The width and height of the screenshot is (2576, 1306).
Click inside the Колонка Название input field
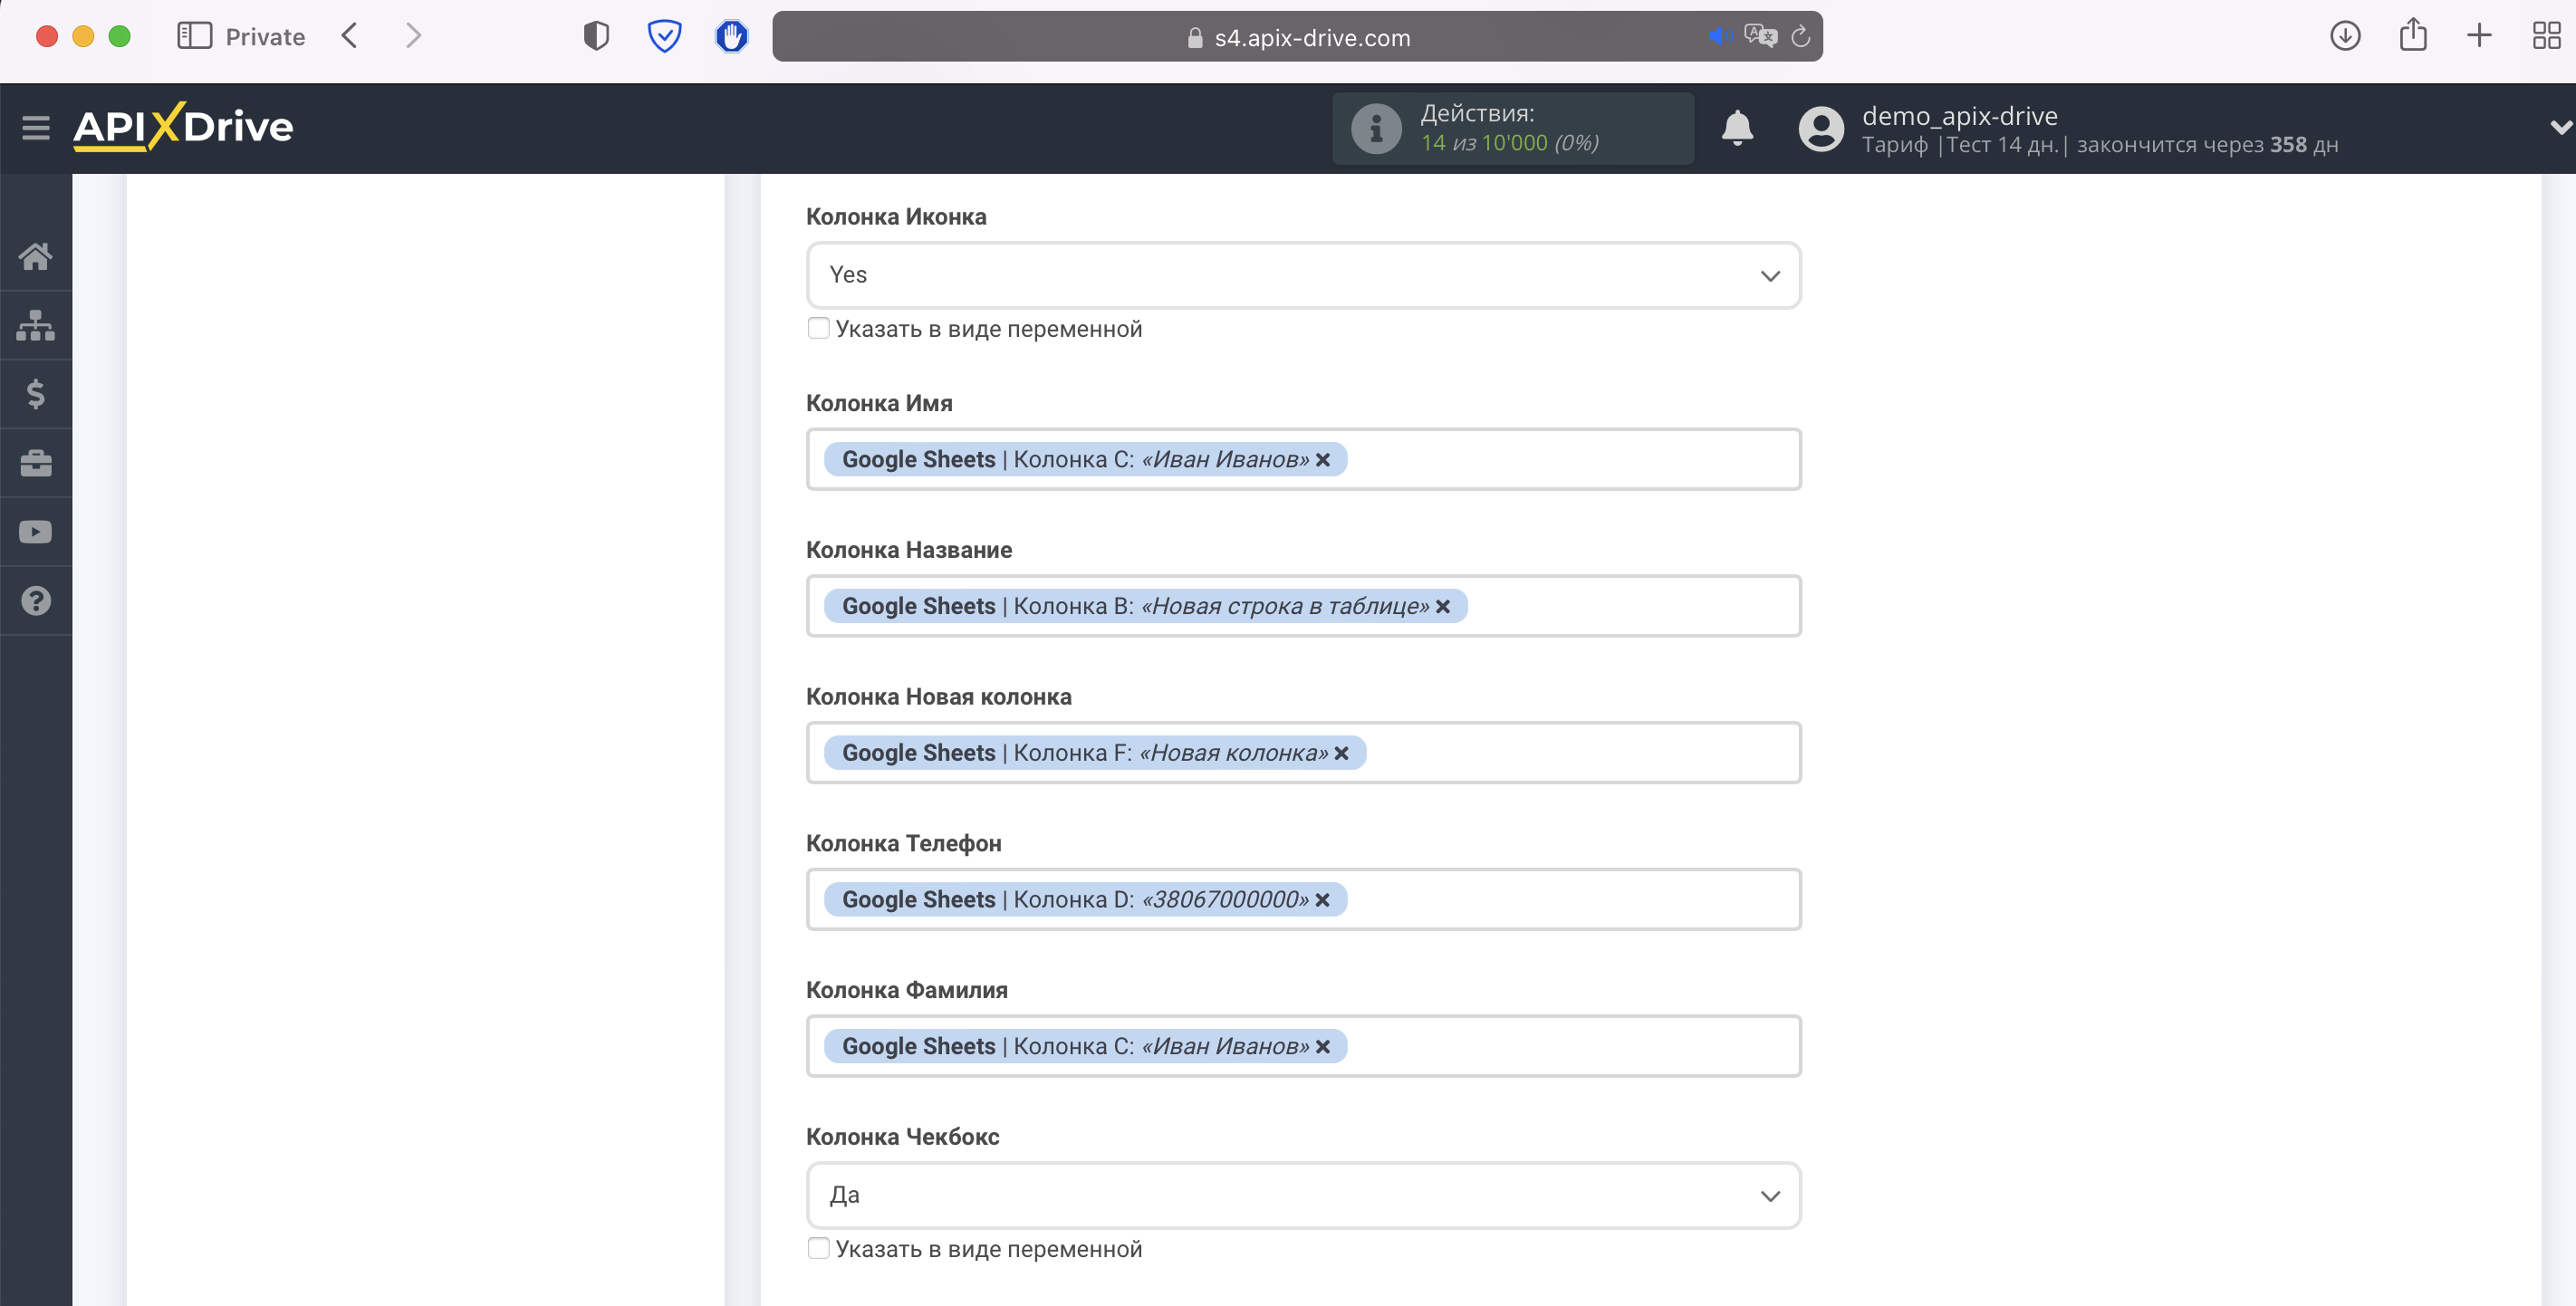click(1303, 607)
